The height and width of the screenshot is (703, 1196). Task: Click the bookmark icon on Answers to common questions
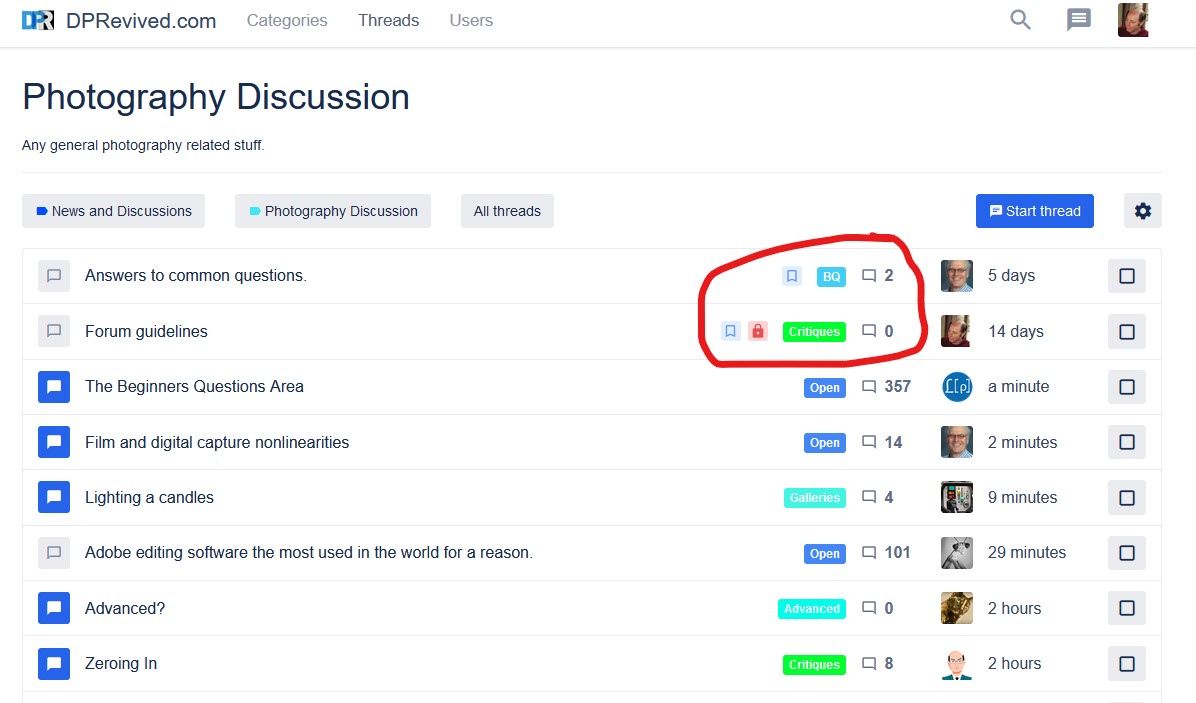pyautogui.click(x=792, y=276)
